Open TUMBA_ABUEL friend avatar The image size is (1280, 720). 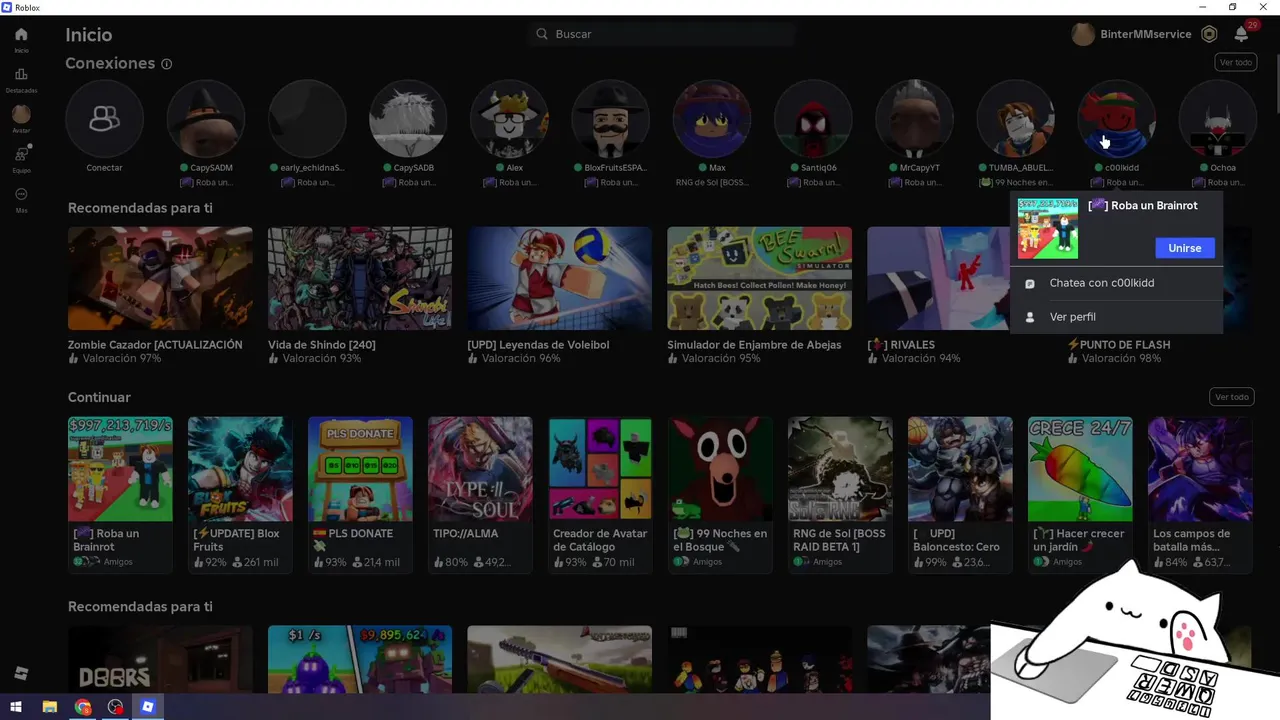click(x=1015, y=119)
